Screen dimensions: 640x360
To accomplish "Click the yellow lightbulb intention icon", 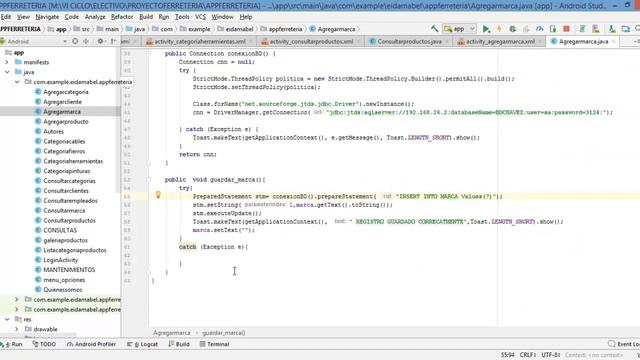I will click(158, 195).
